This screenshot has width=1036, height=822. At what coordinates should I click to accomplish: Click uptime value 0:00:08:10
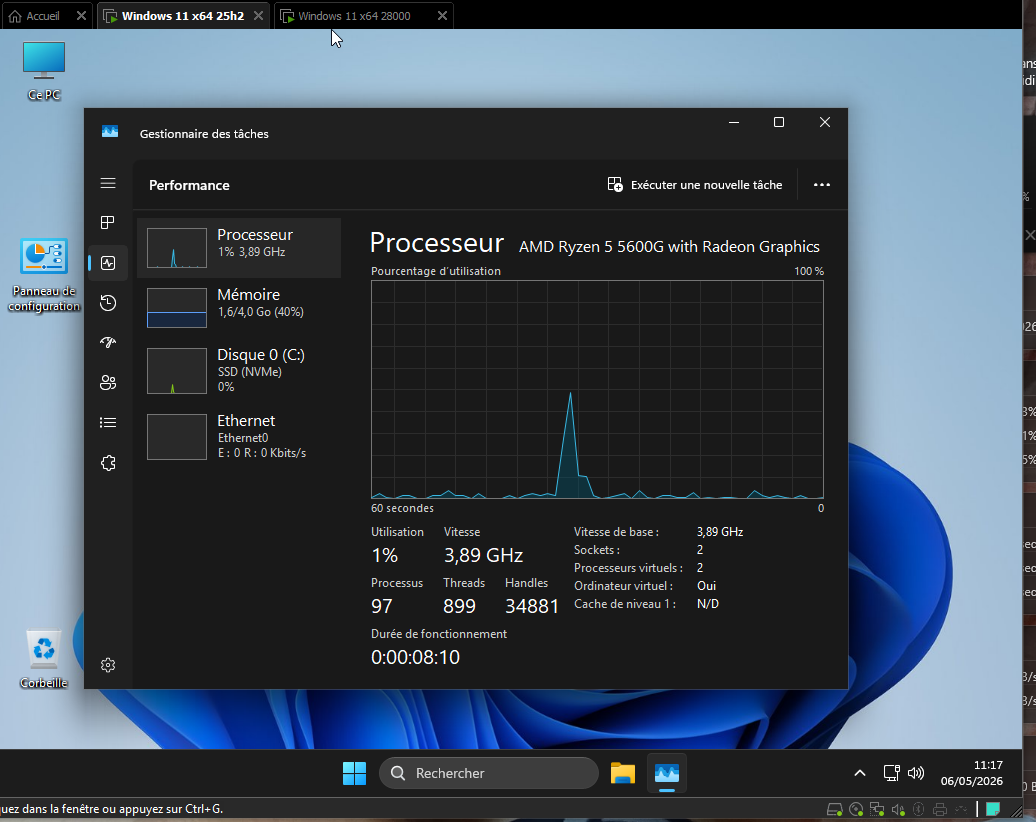(x=415, y=657)
